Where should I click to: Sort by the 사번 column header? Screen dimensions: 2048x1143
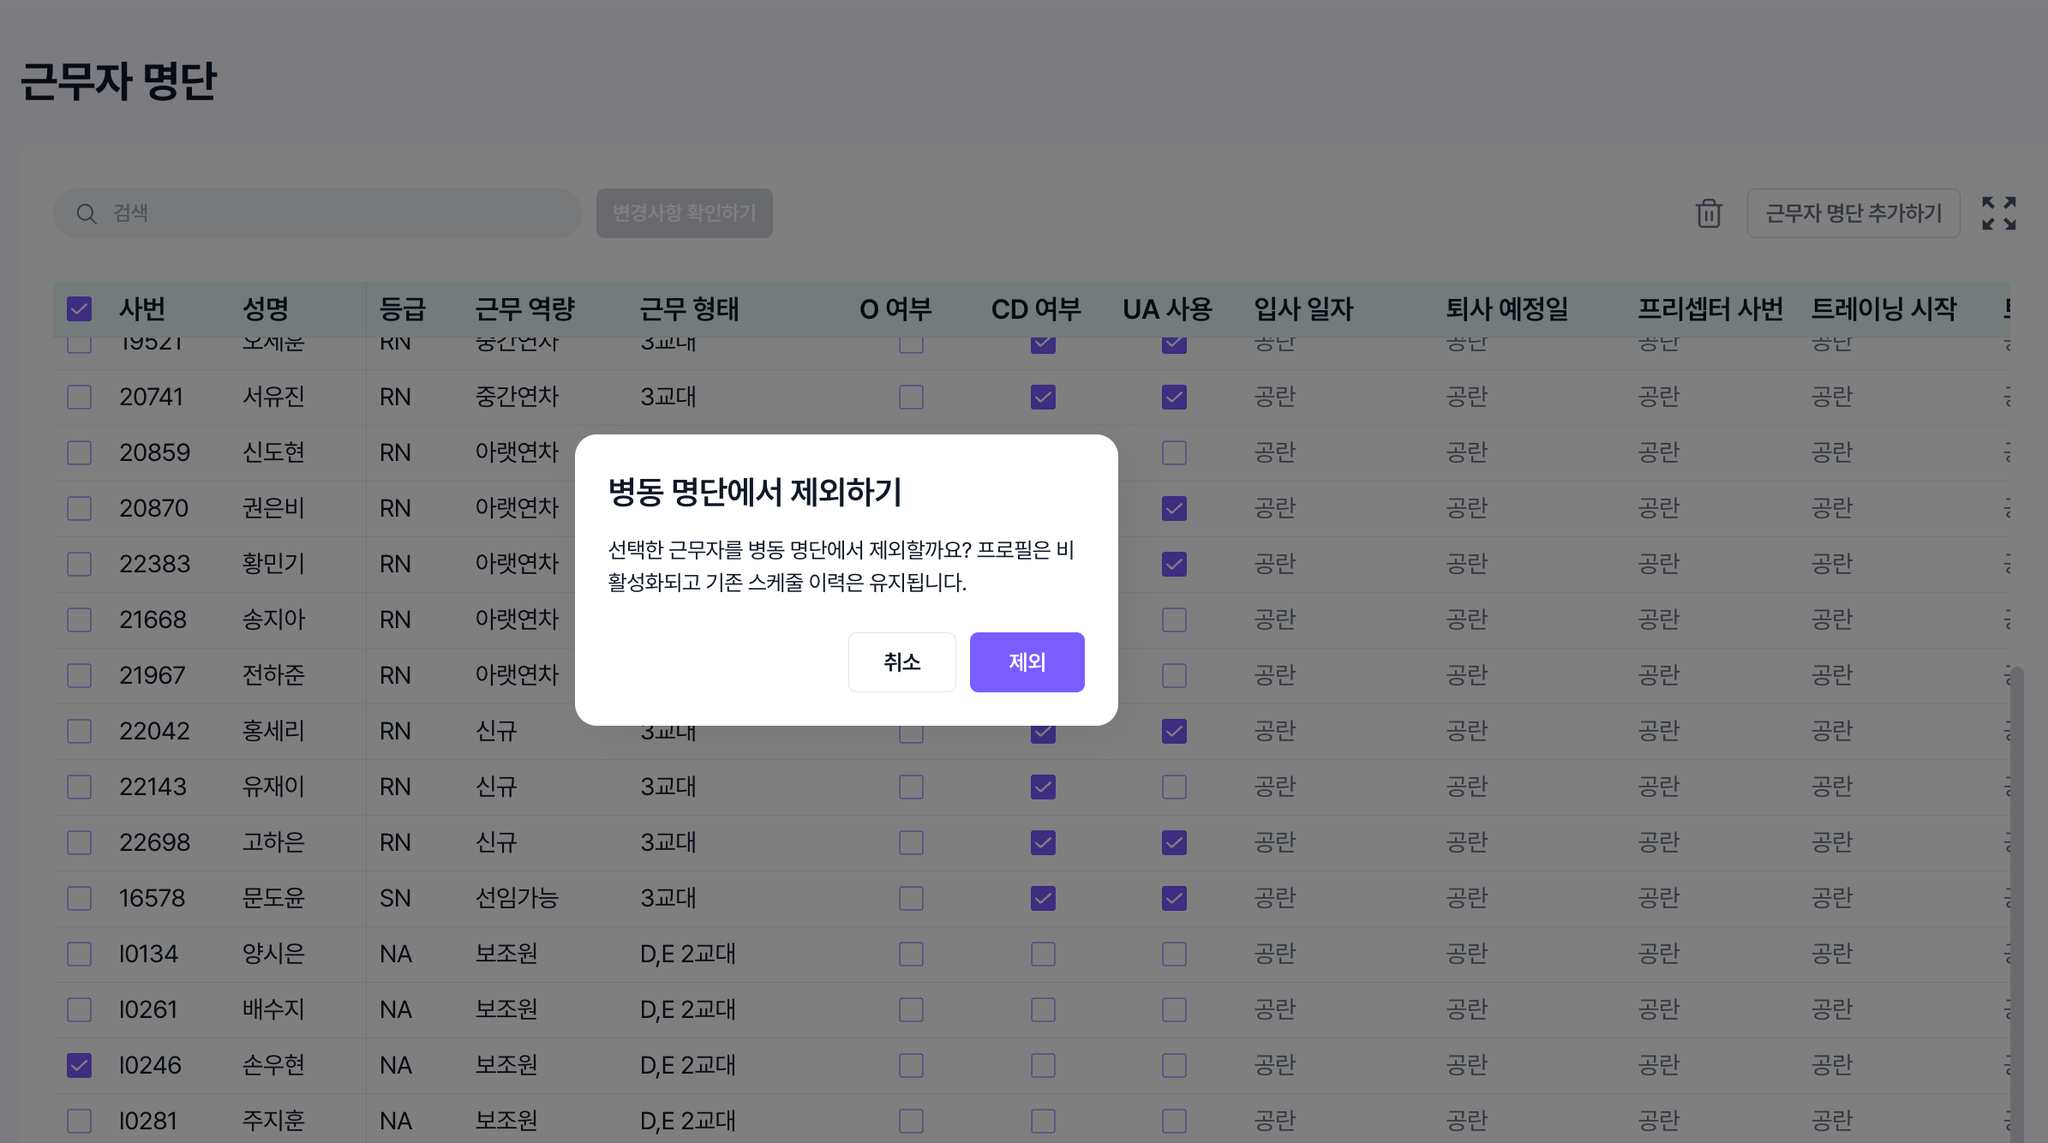142,309
